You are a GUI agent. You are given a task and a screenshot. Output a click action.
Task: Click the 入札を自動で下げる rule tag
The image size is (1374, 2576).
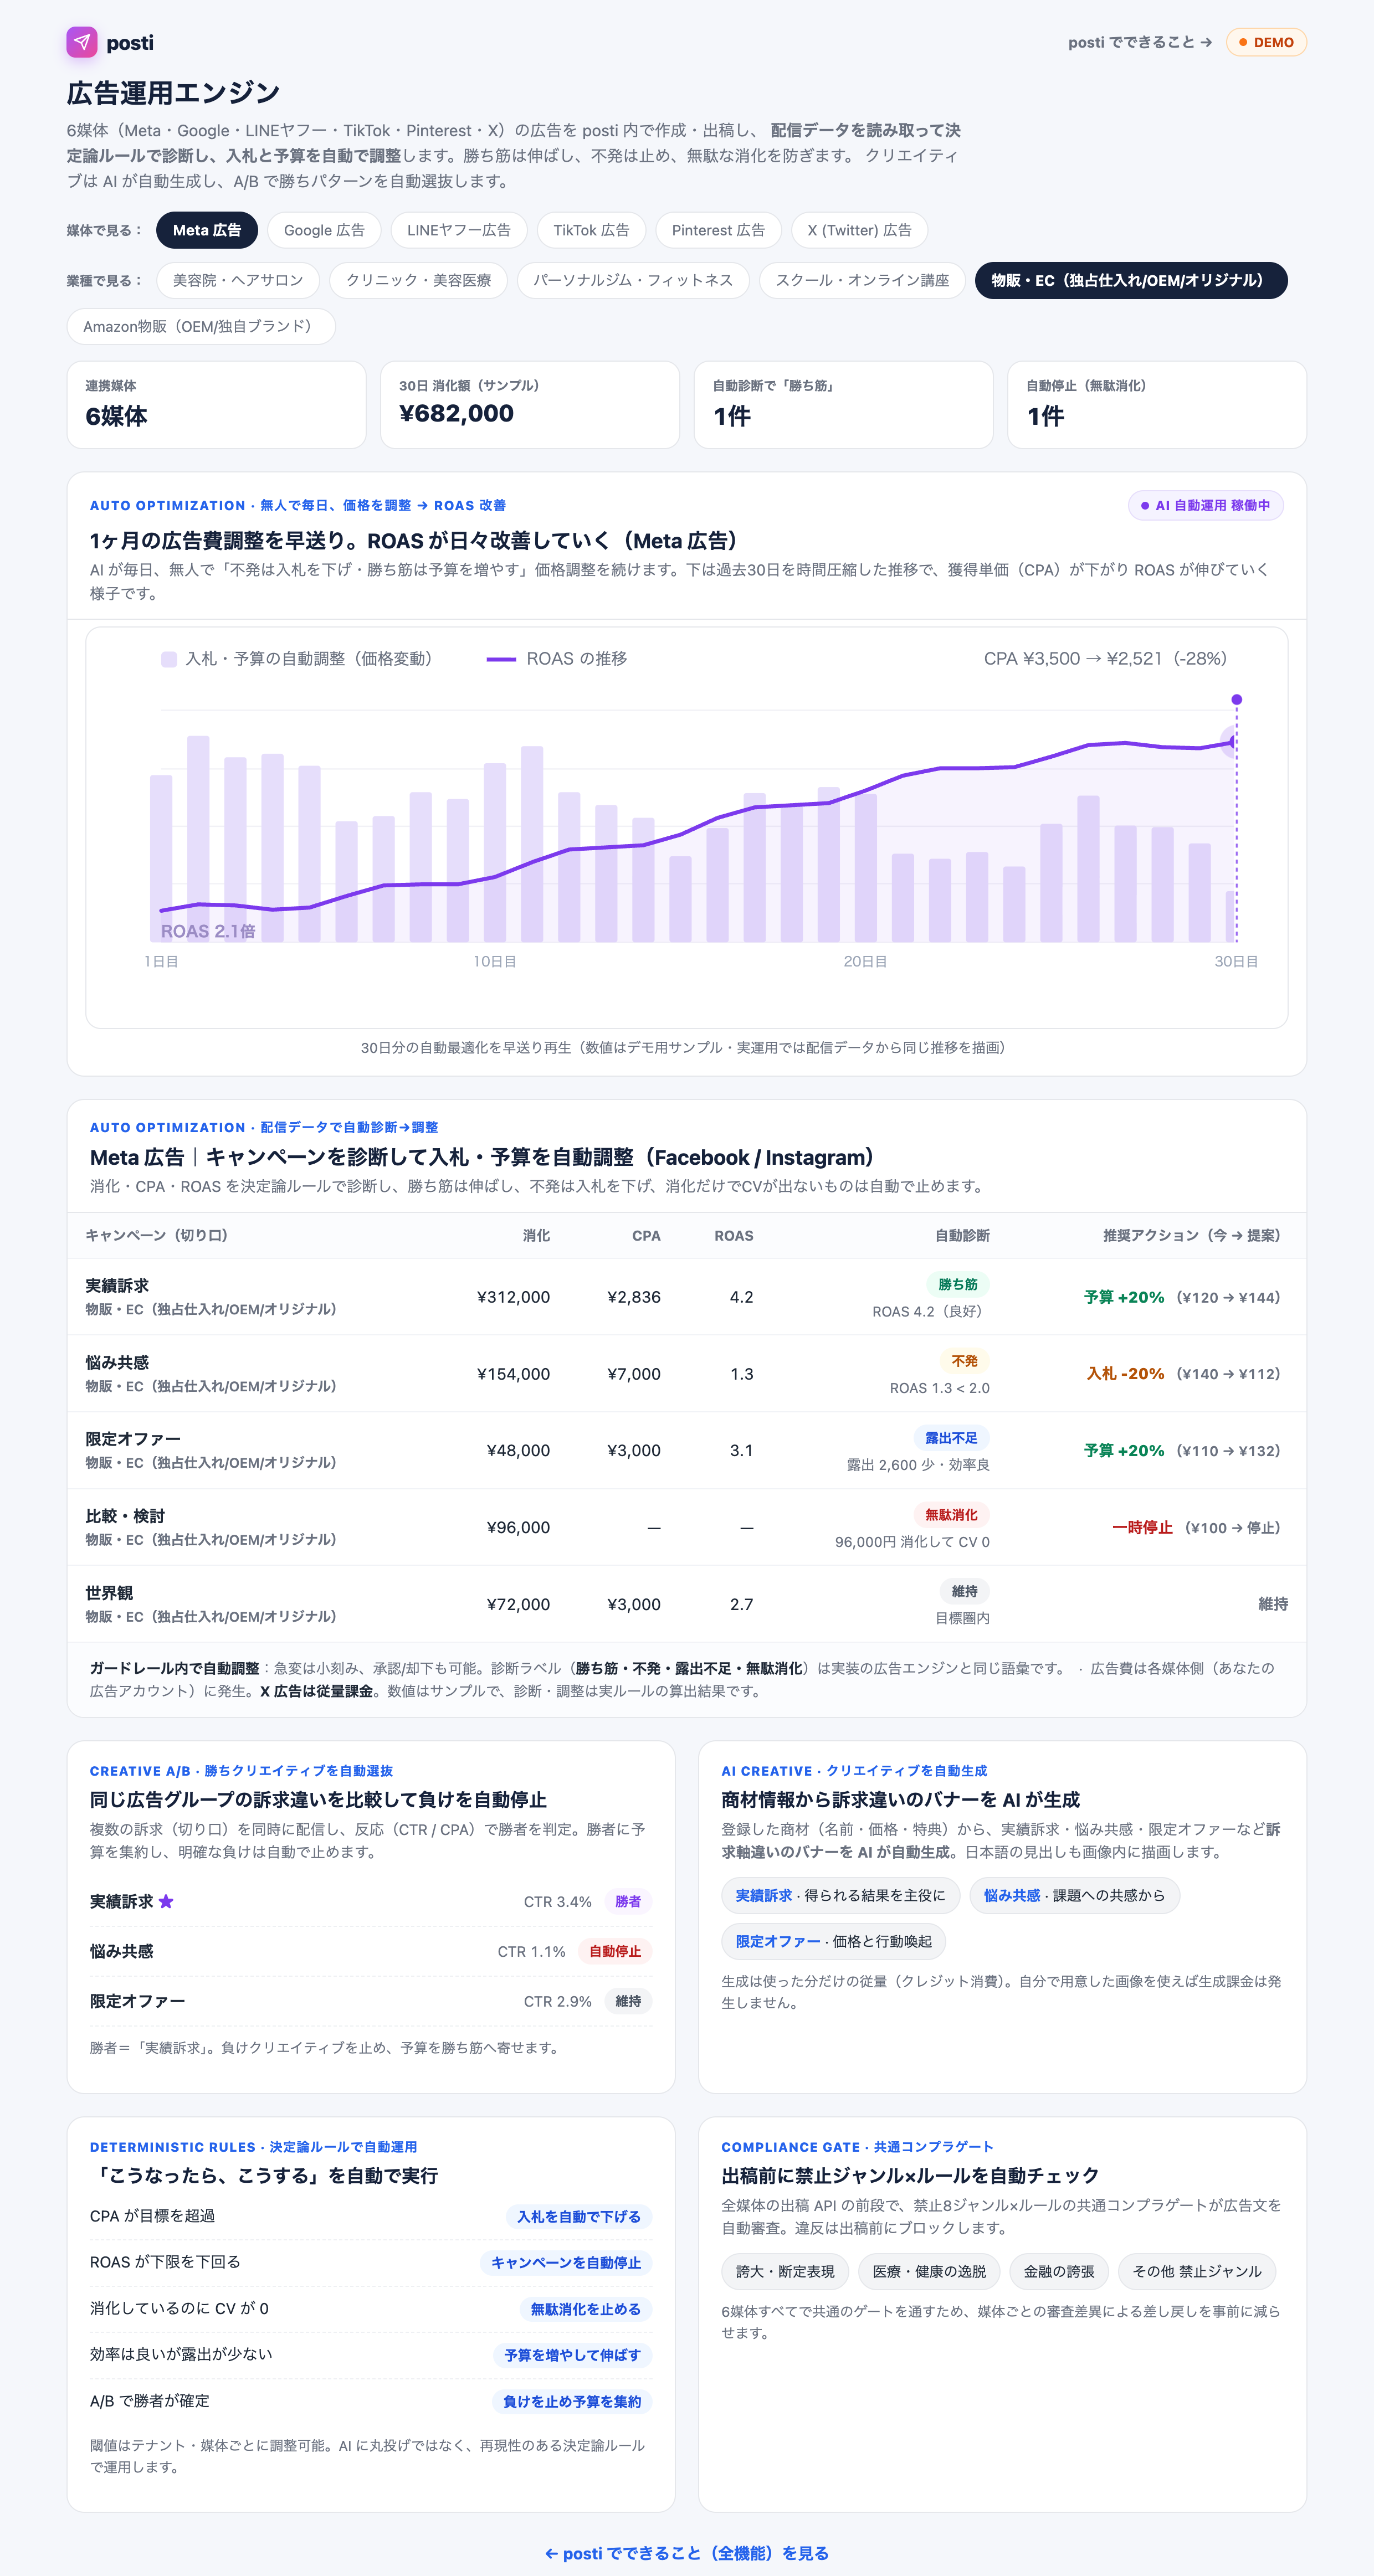click(x=579, y=2217)
